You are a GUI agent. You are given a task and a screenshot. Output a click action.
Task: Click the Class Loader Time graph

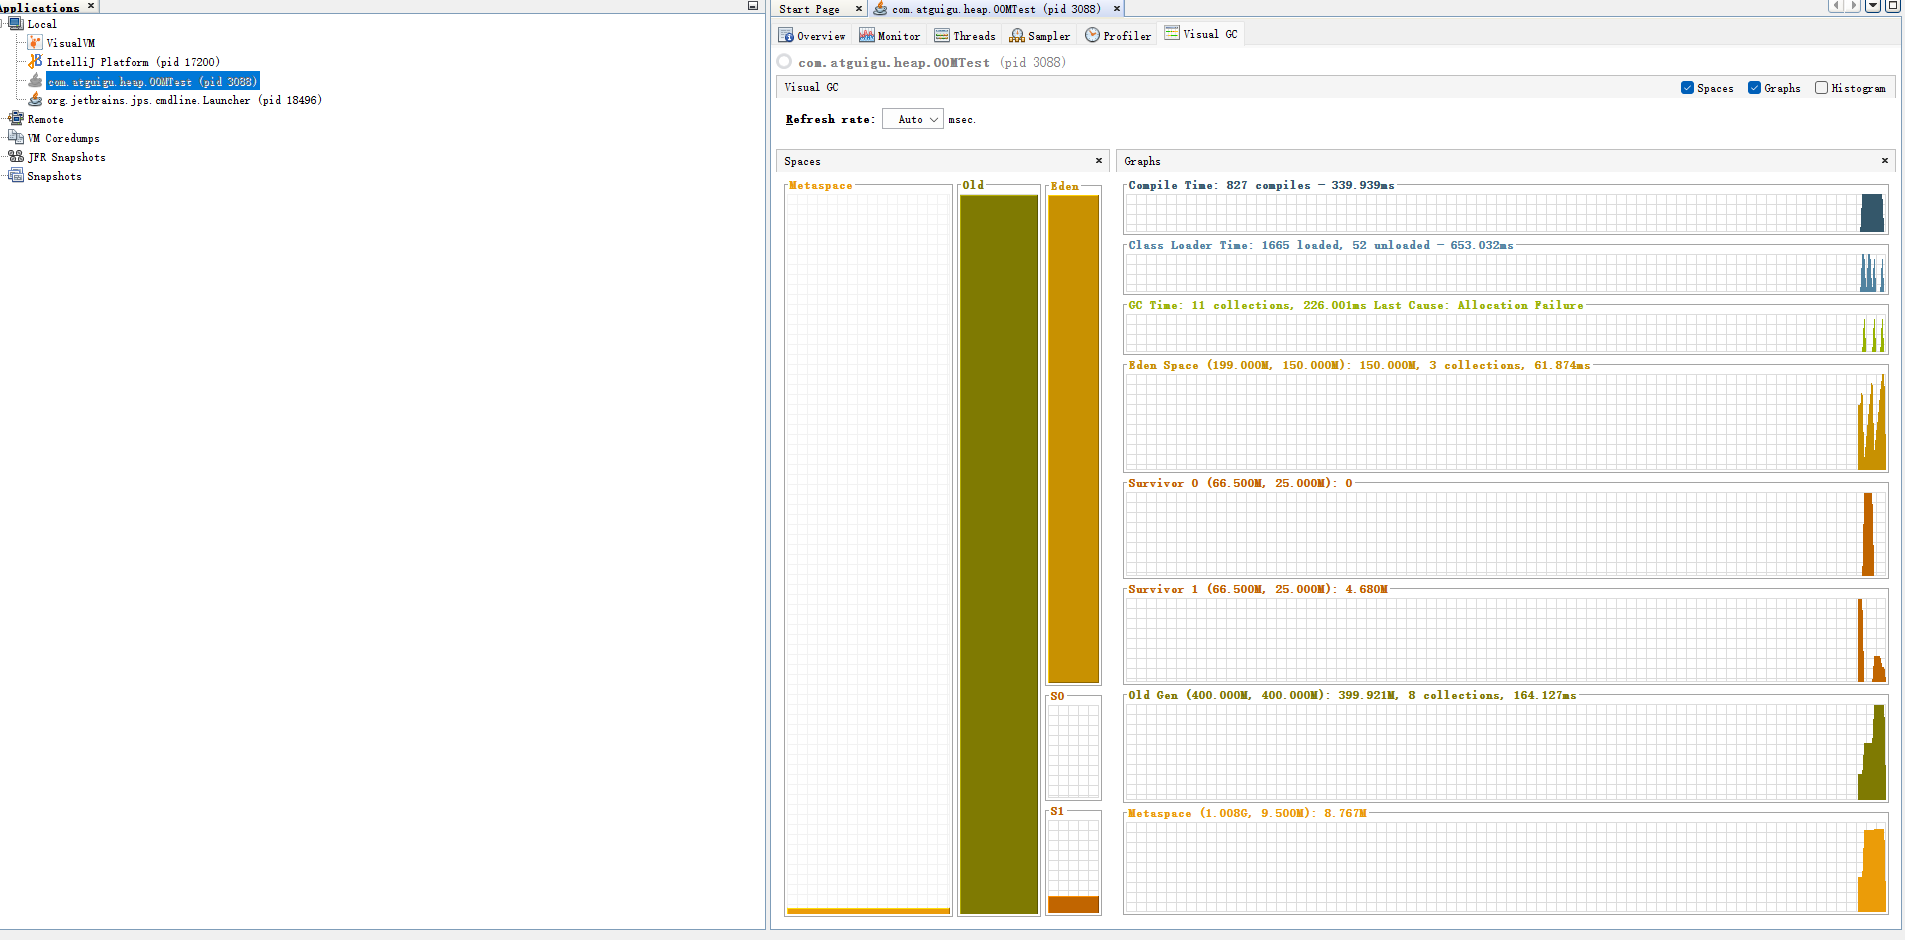click(1505, 272)
